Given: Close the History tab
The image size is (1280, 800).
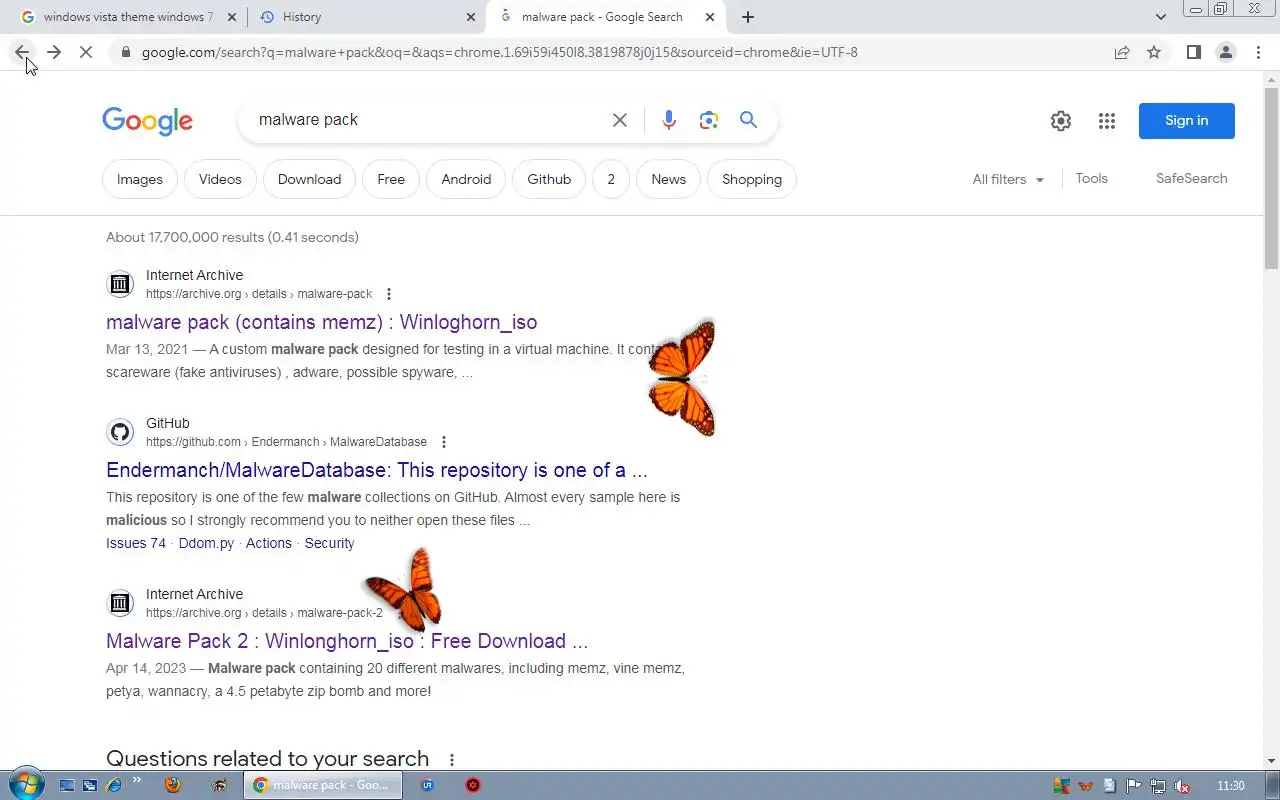Looking at the screenshot, I should 471,17.
